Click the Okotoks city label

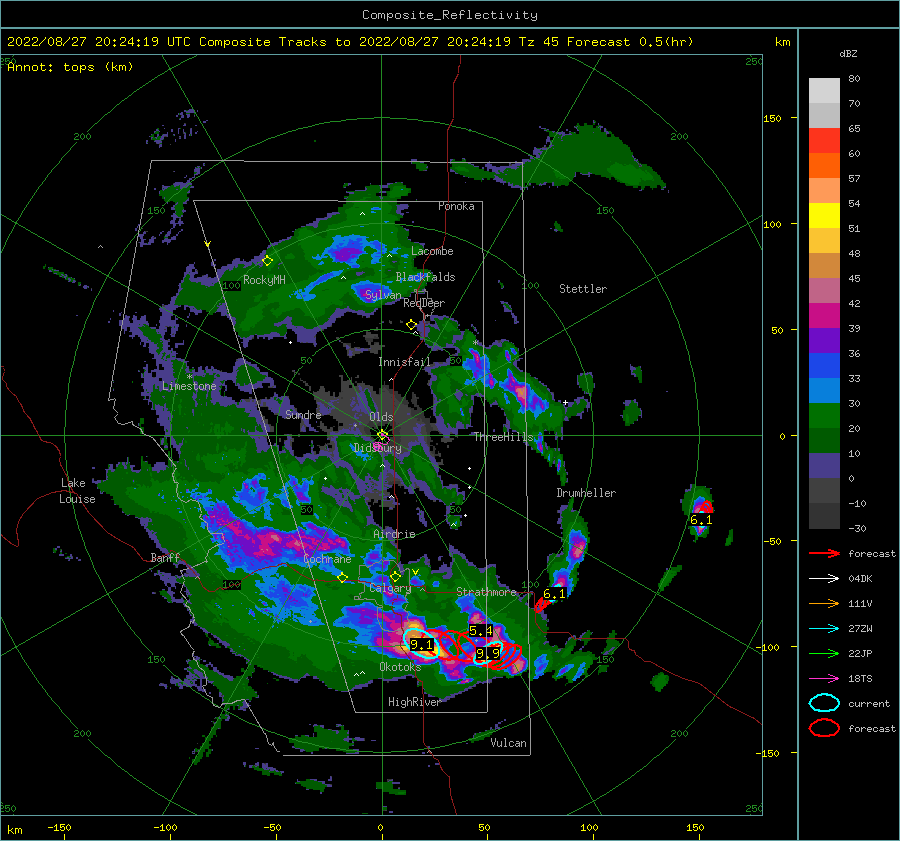click(x=400, y=667)
